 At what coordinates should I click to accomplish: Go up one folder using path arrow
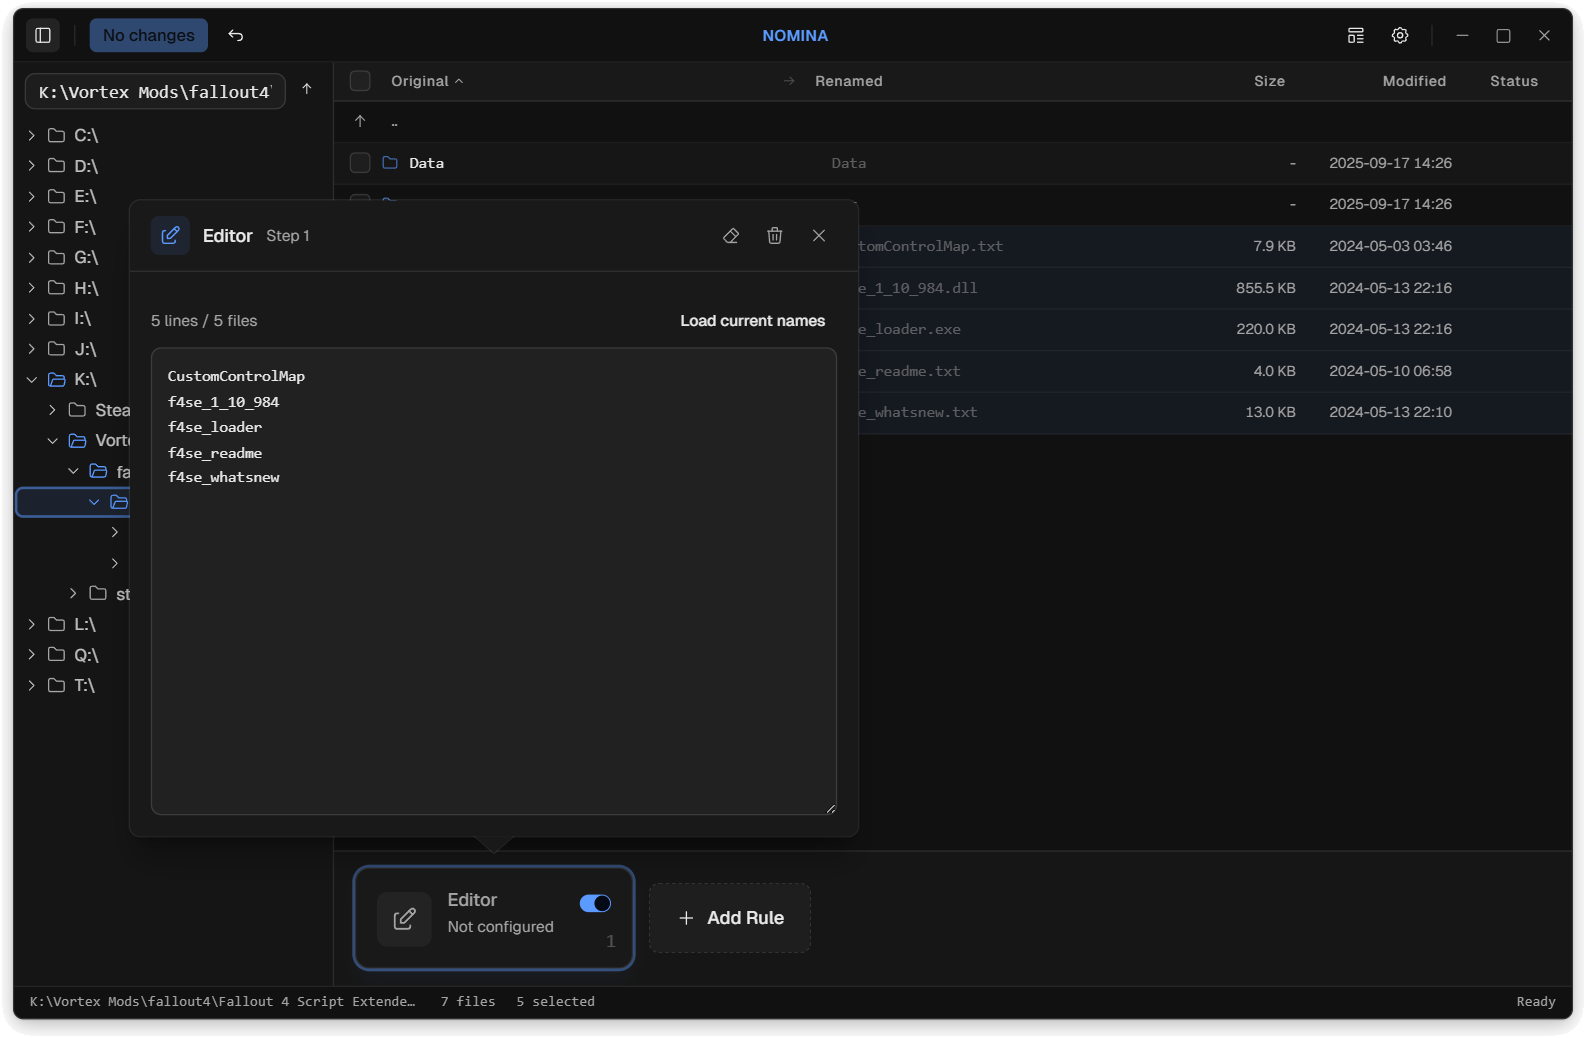(x=307, y=89)
